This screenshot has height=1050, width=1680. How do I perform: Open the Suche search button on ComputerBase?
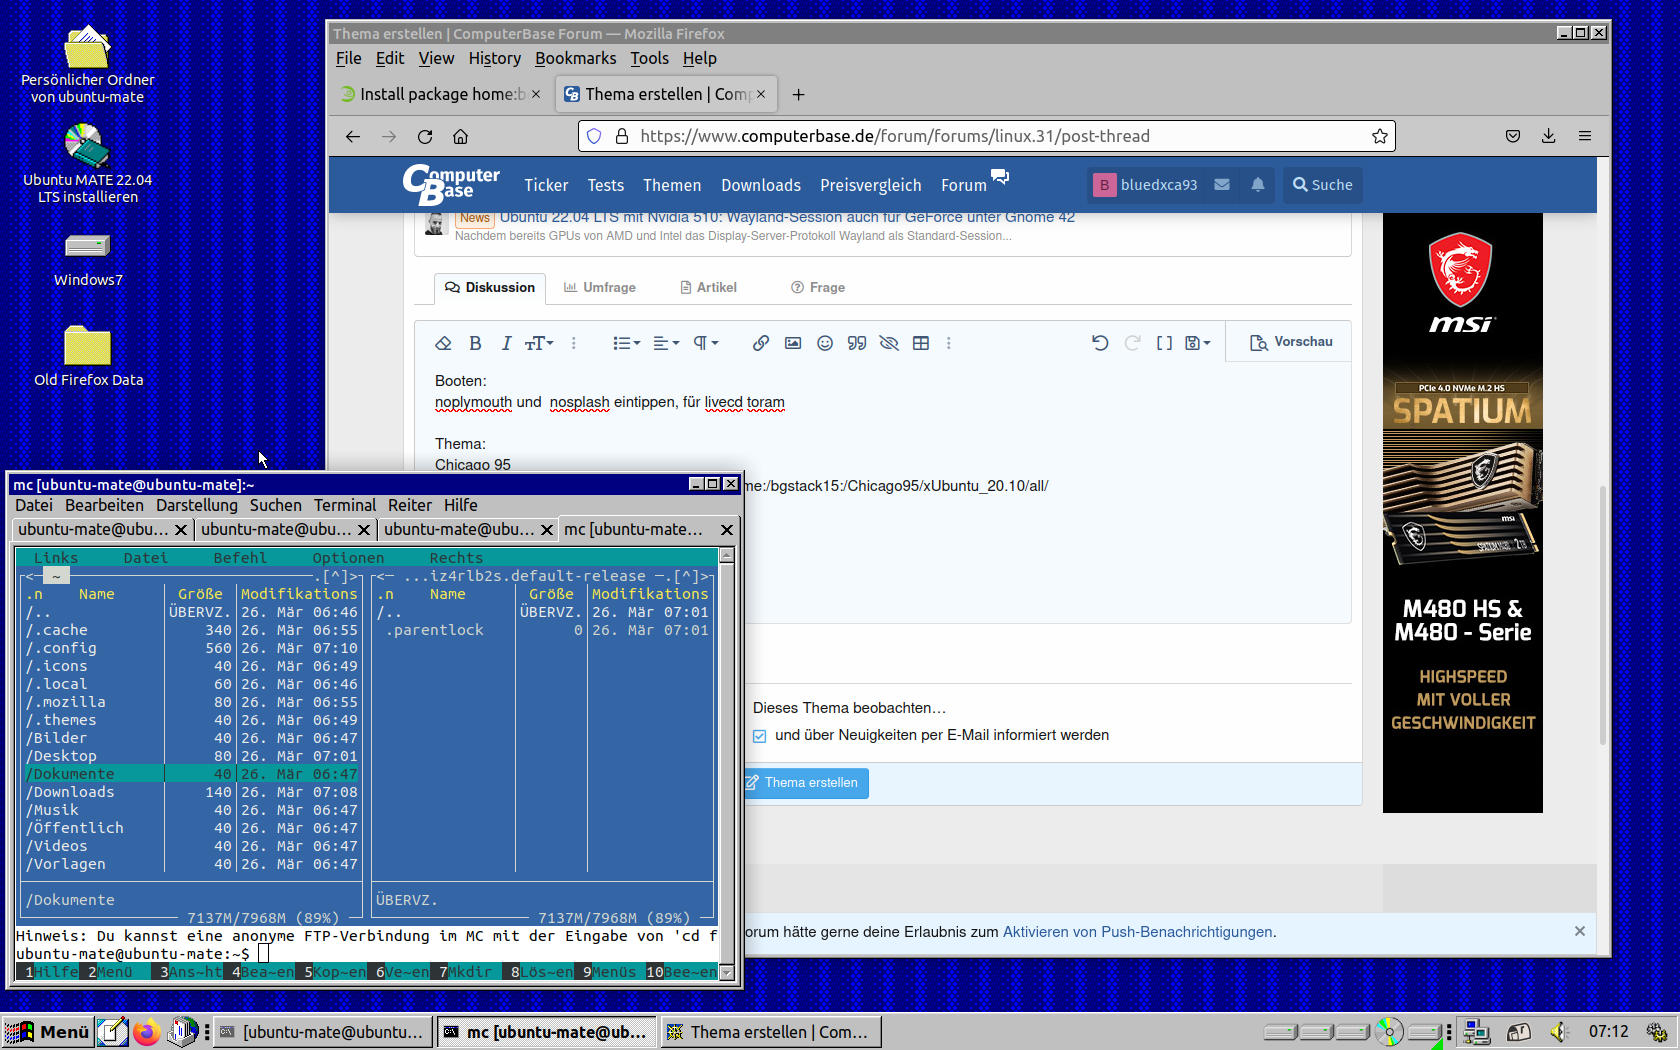[x=1322, y=185]
